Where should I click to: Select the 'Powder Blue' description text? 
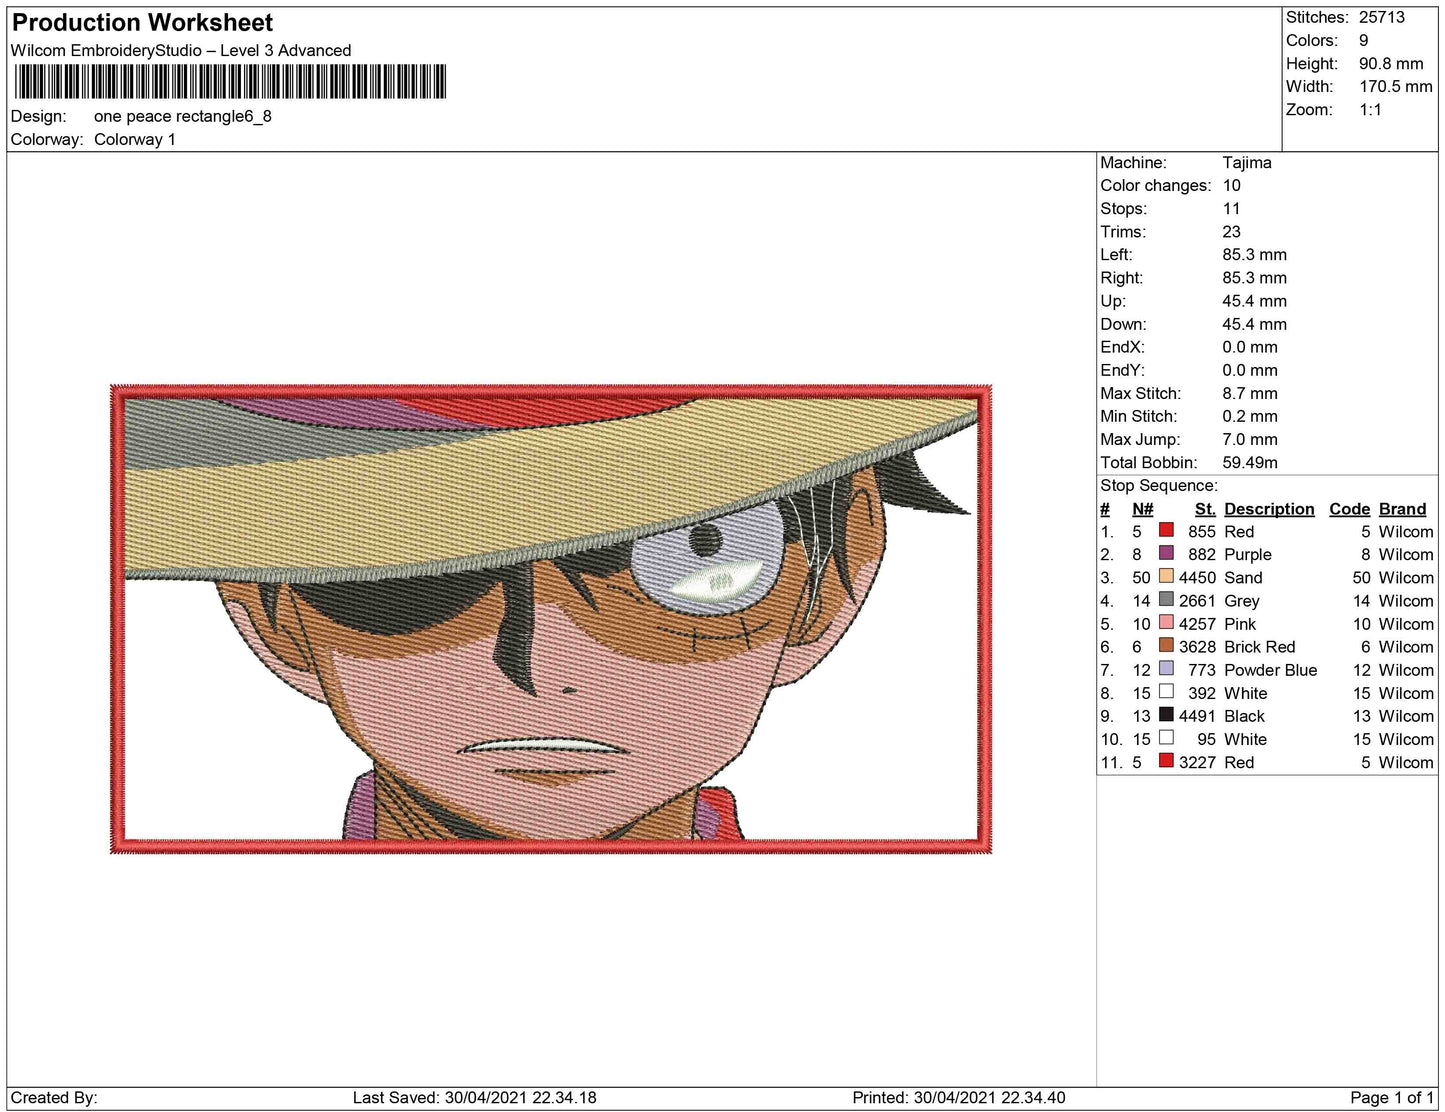coord(1270,669)
